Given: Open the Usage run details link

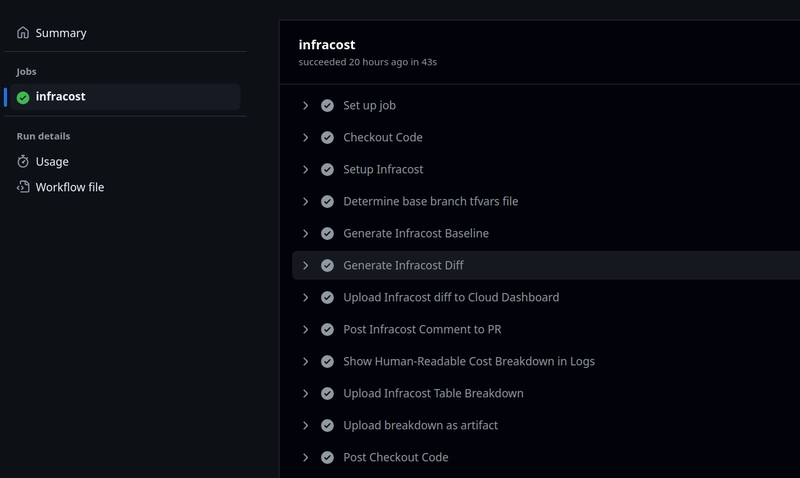Looking at the screenshot, I should (x=52, y=162).
